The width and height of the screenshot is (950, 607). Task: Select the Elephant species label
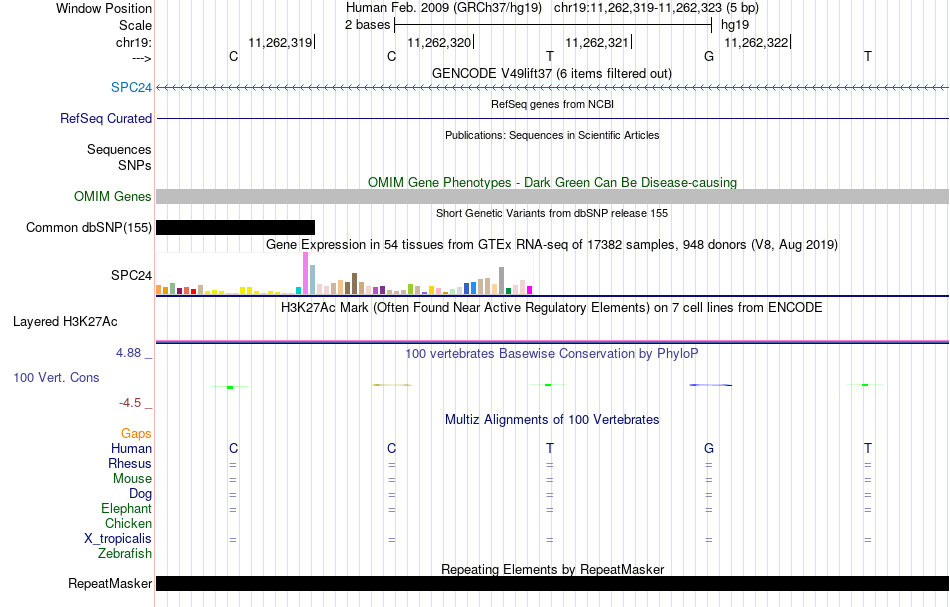(126, 508)
